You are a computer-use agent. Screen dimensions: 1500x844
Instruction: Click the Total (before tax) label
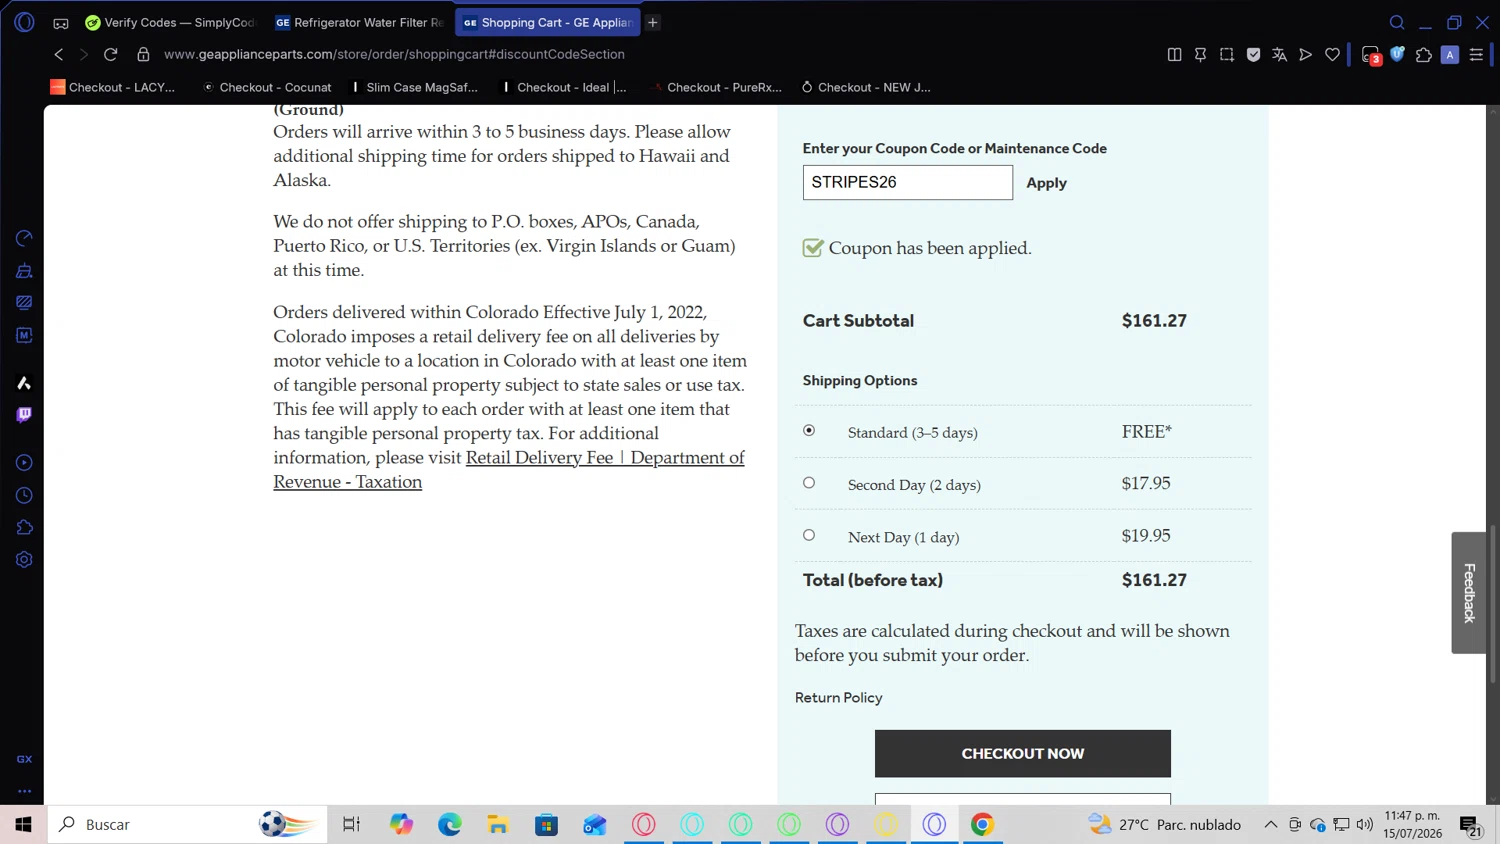[872, 580]
